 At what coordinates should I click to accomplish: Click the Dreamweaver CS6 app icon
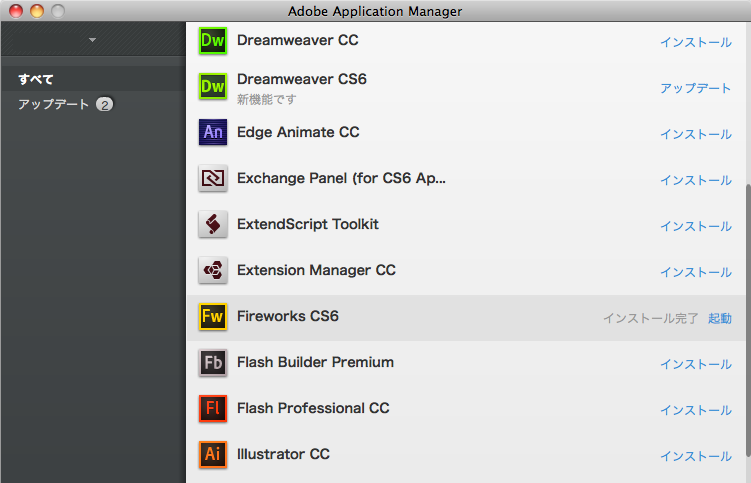coord(213,87)
